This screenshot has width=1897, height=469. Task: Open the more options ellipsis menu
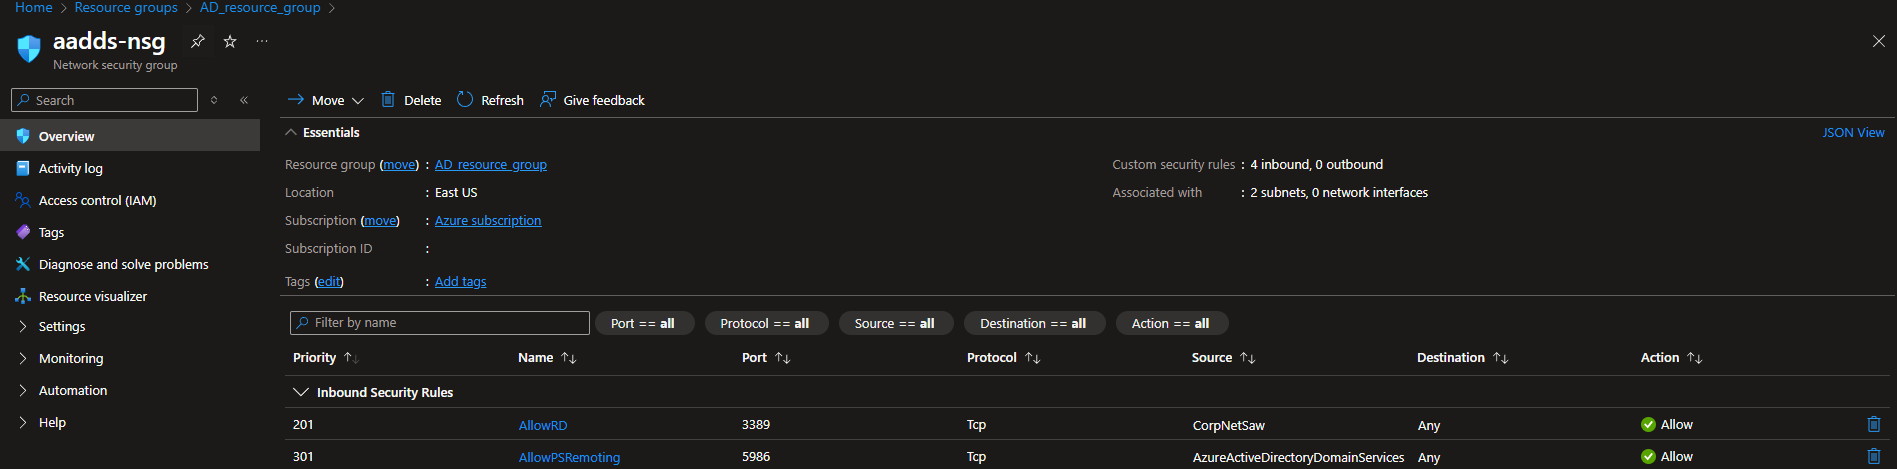click(x=262, y=41)
